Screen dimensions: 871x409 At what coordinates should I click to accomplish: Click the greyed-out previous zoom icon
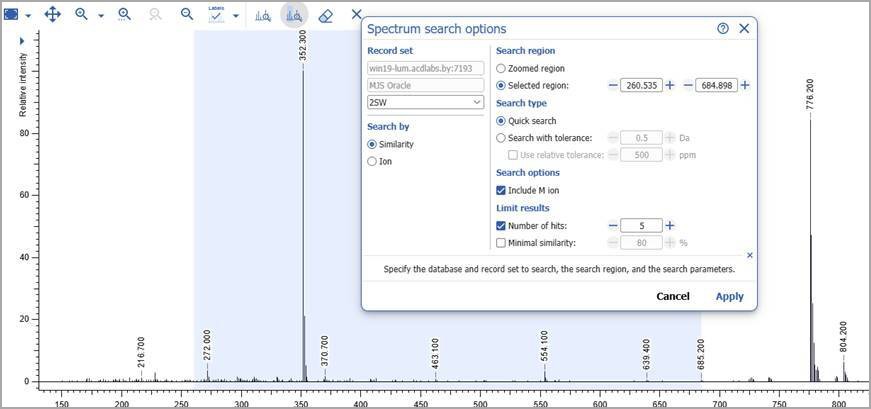point(156,14)
